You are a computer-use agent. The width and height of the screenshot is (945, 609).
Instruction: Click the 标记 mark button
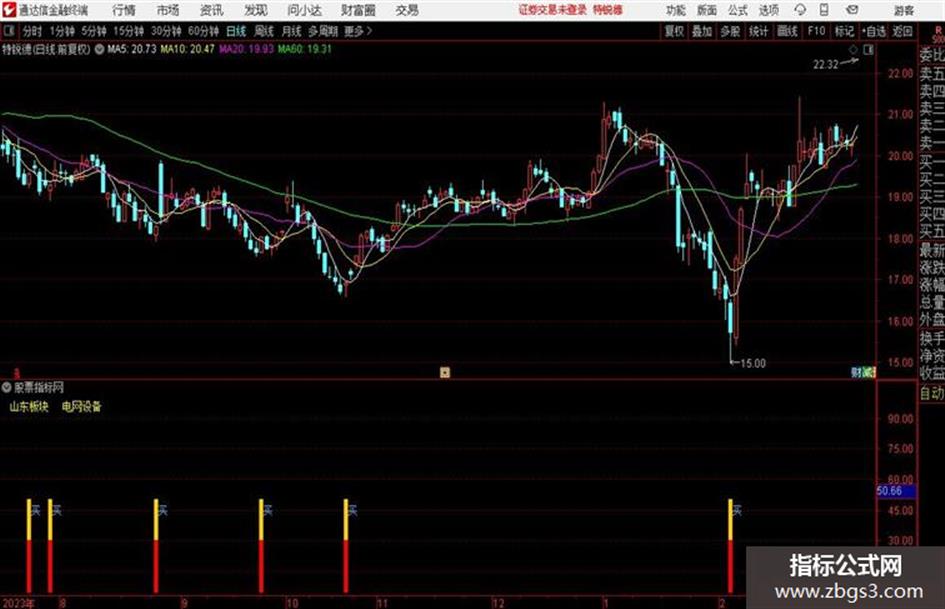point(844,31)
